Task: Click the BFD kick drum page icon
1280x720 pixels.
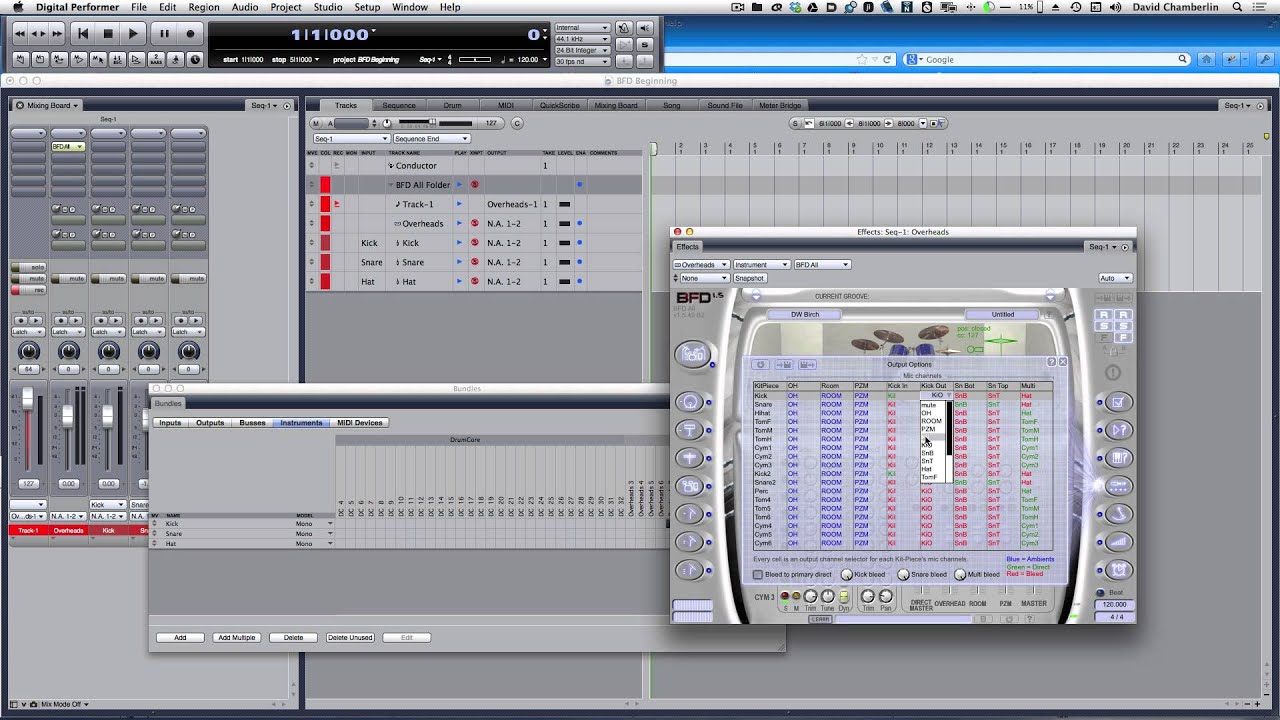Action: (x=690, y=402)
